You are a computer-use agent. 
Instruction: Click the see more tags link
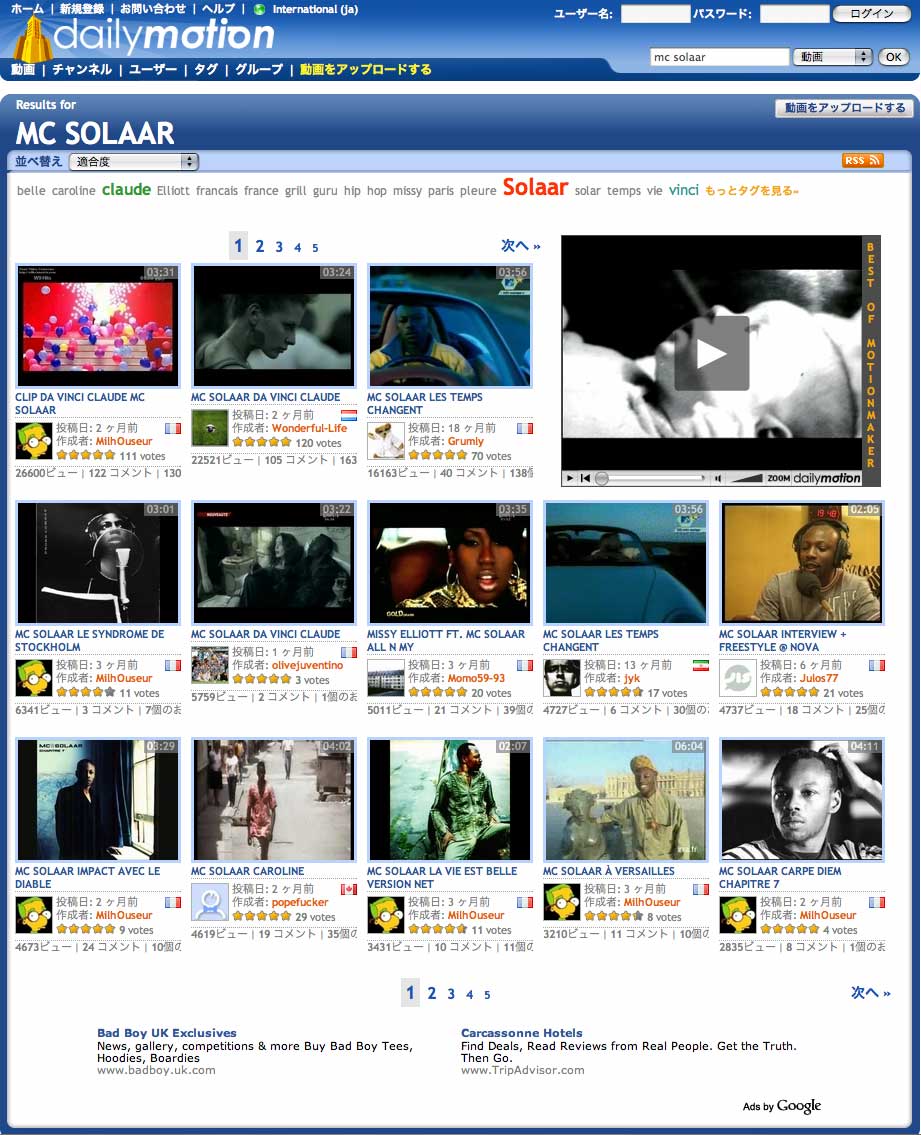(752, 191)
